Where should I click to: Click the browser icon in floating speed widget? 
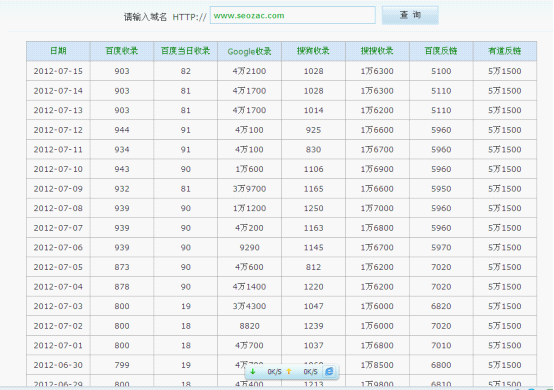329,371
